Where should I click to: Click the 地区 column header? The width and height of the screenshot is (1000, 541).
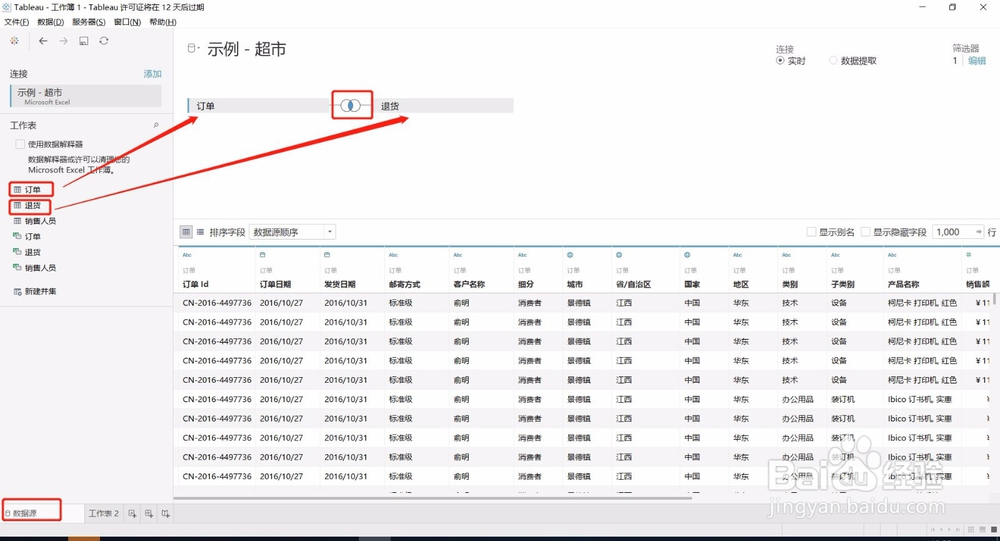740,285
